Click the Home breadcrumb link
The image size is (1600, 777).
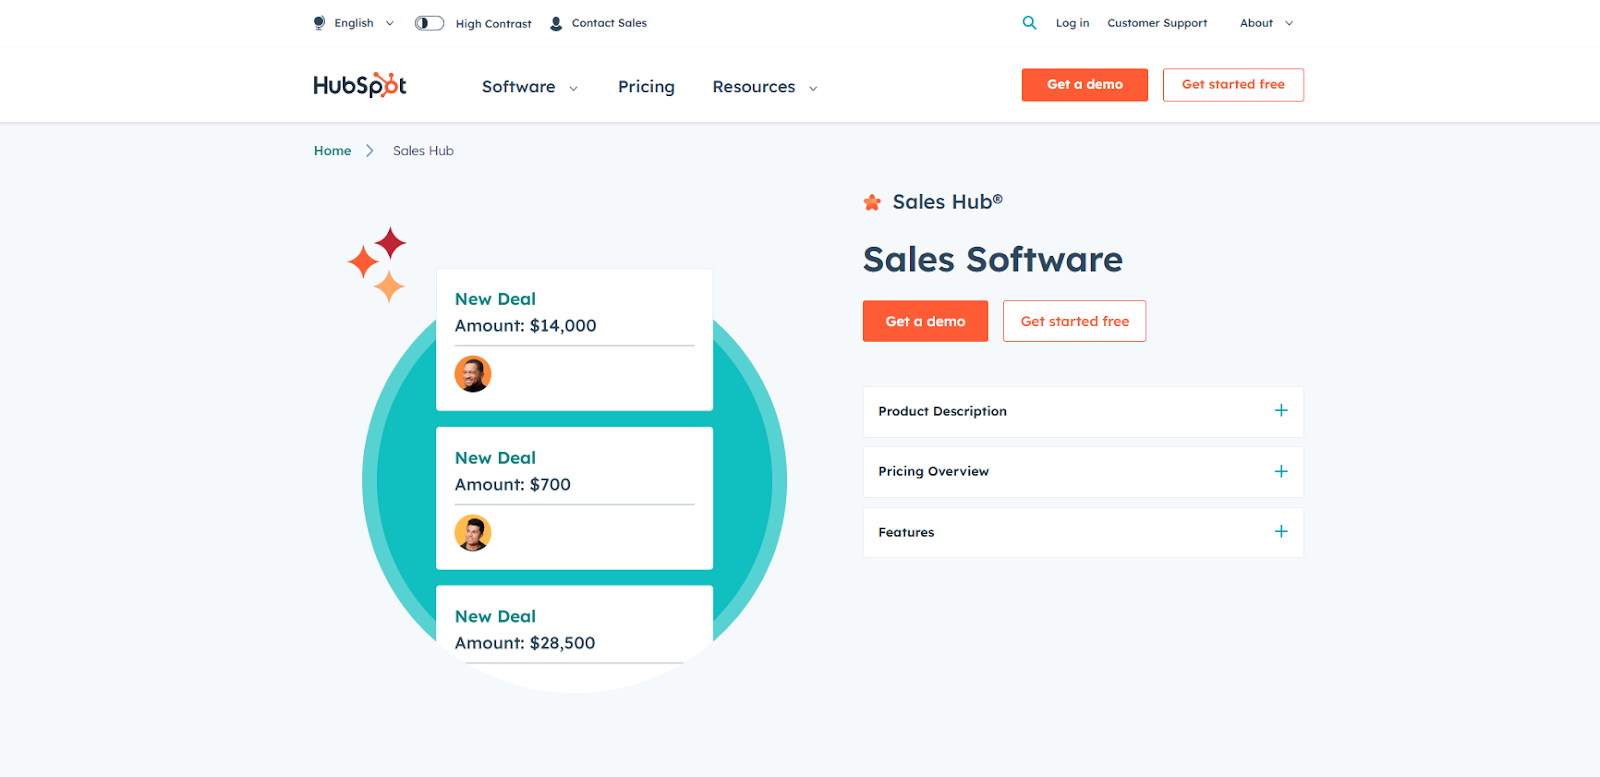pos(332,151)
